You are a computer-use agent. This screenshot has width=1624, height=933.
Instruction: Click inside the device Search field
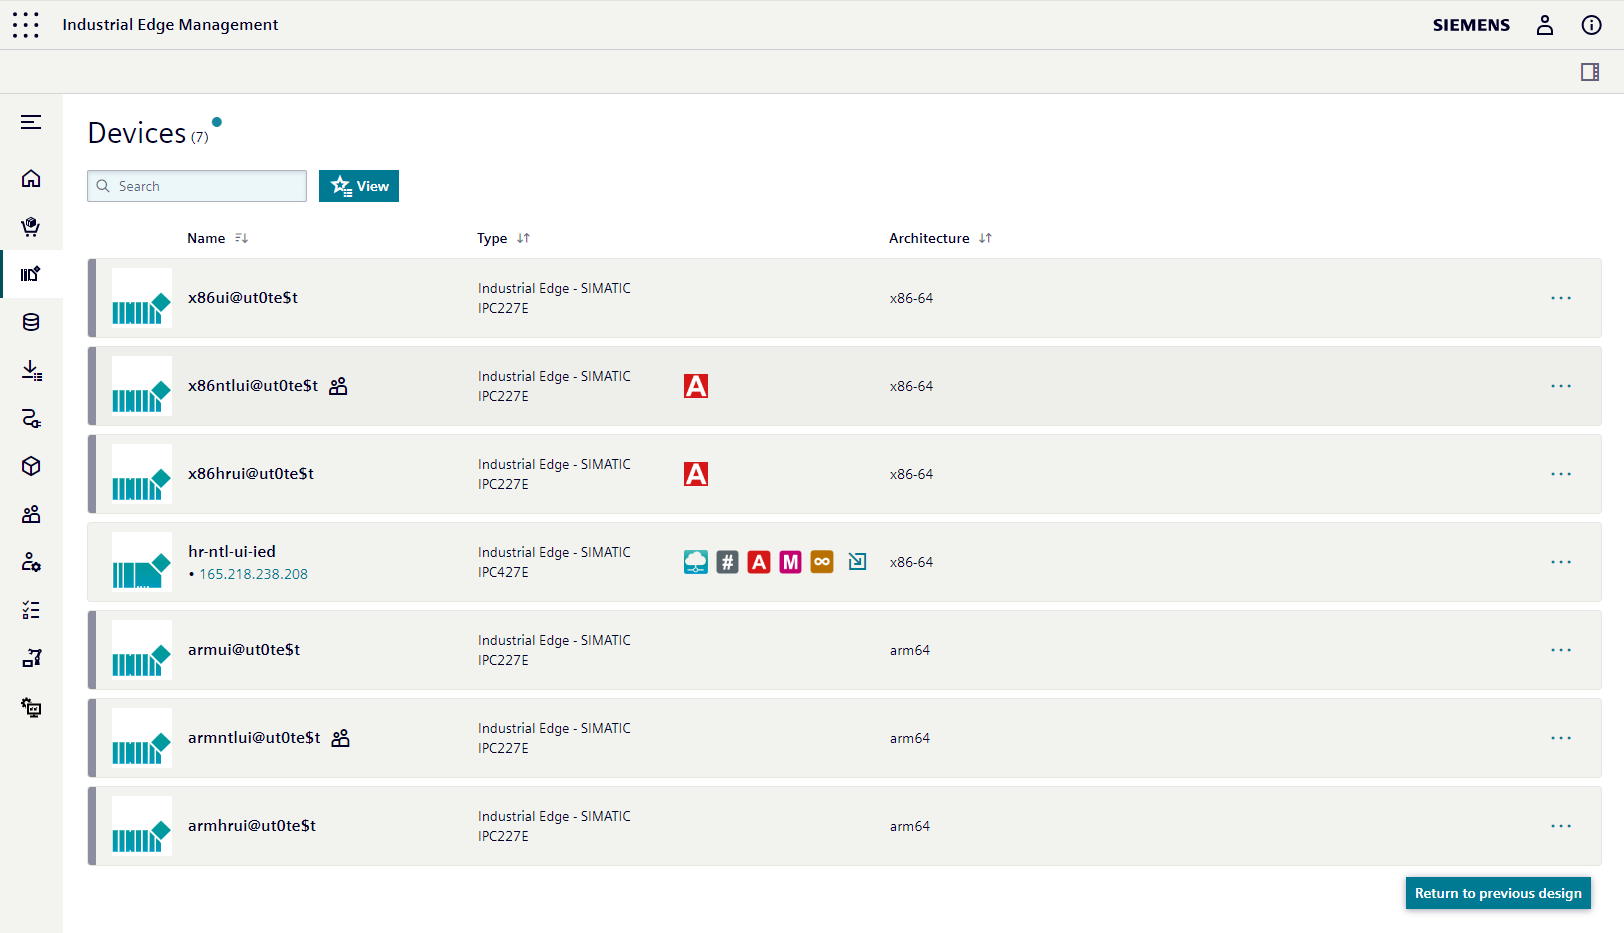point(196,186)
